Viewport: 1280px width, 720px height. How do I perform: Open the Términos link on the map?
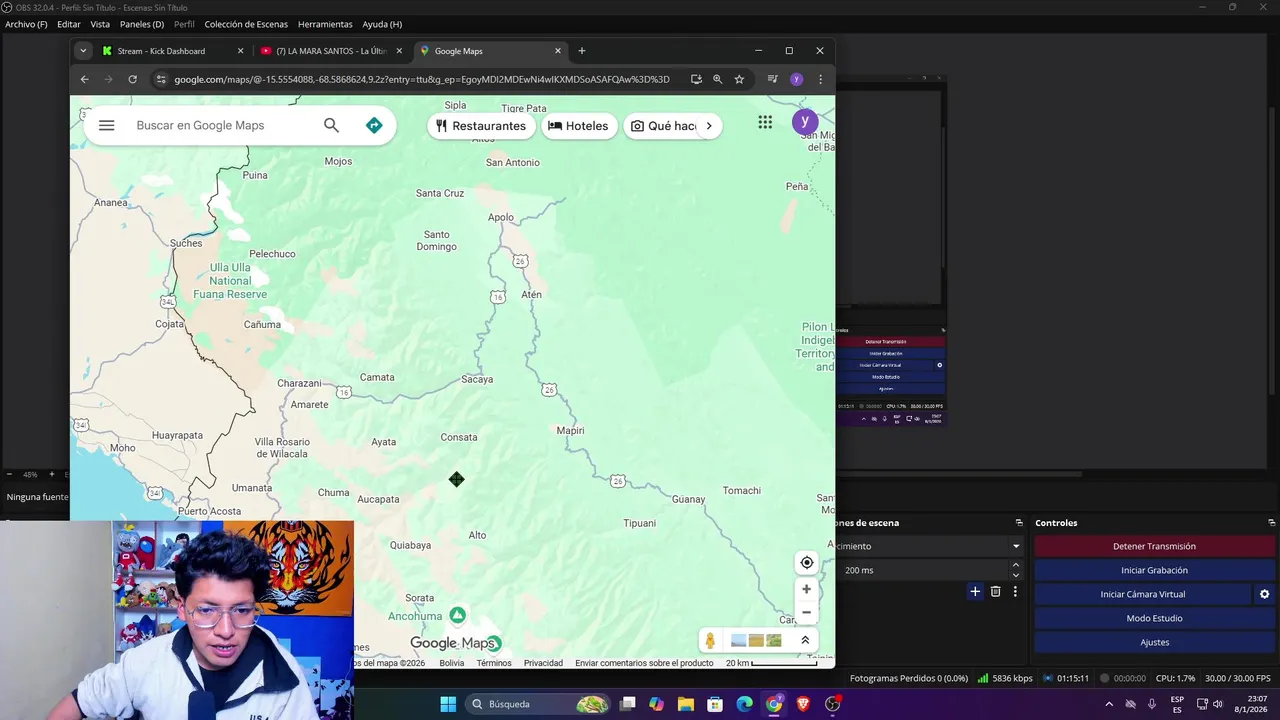[x=494, y=663]
